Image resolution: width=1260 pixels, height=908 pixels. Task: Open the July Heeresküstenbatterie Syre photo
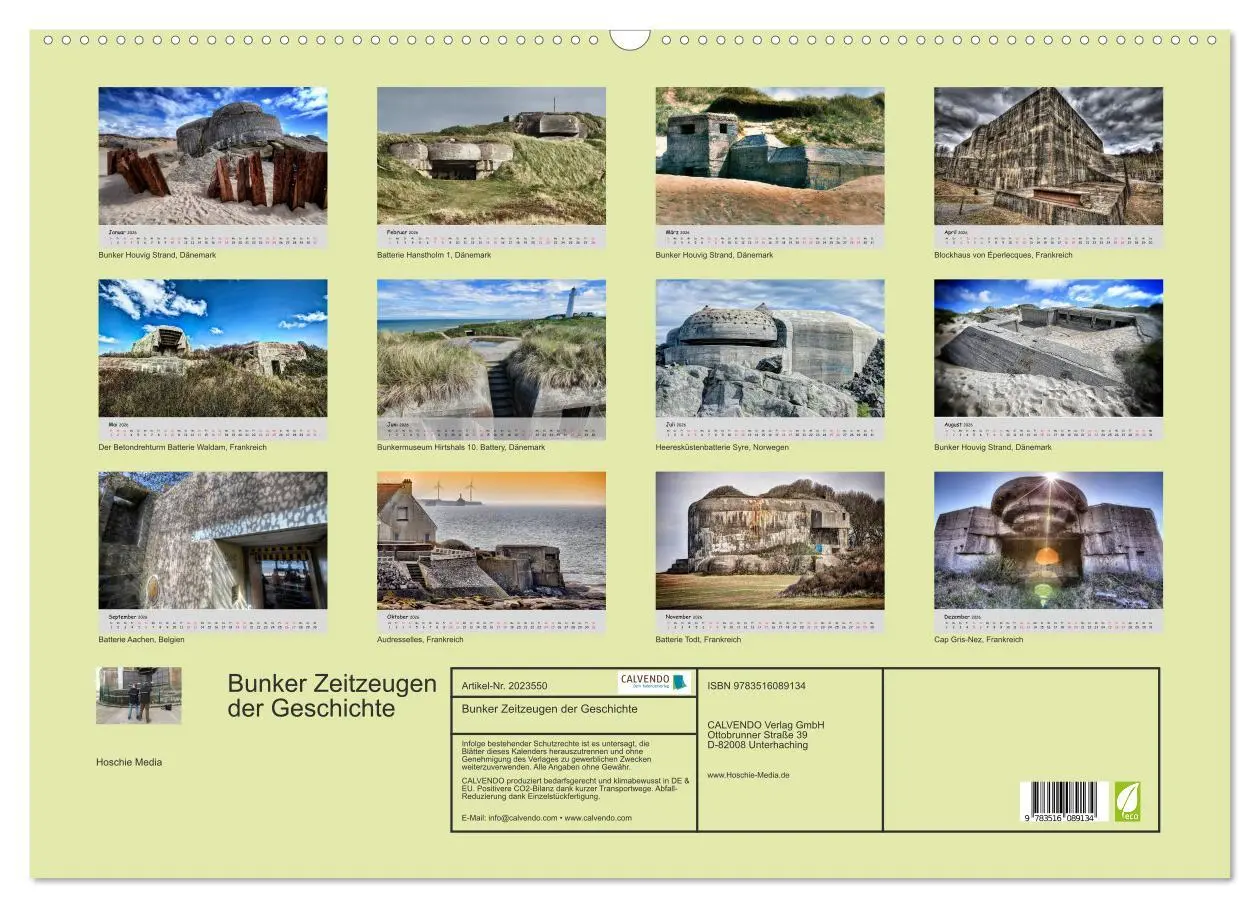tap(770, 348)
